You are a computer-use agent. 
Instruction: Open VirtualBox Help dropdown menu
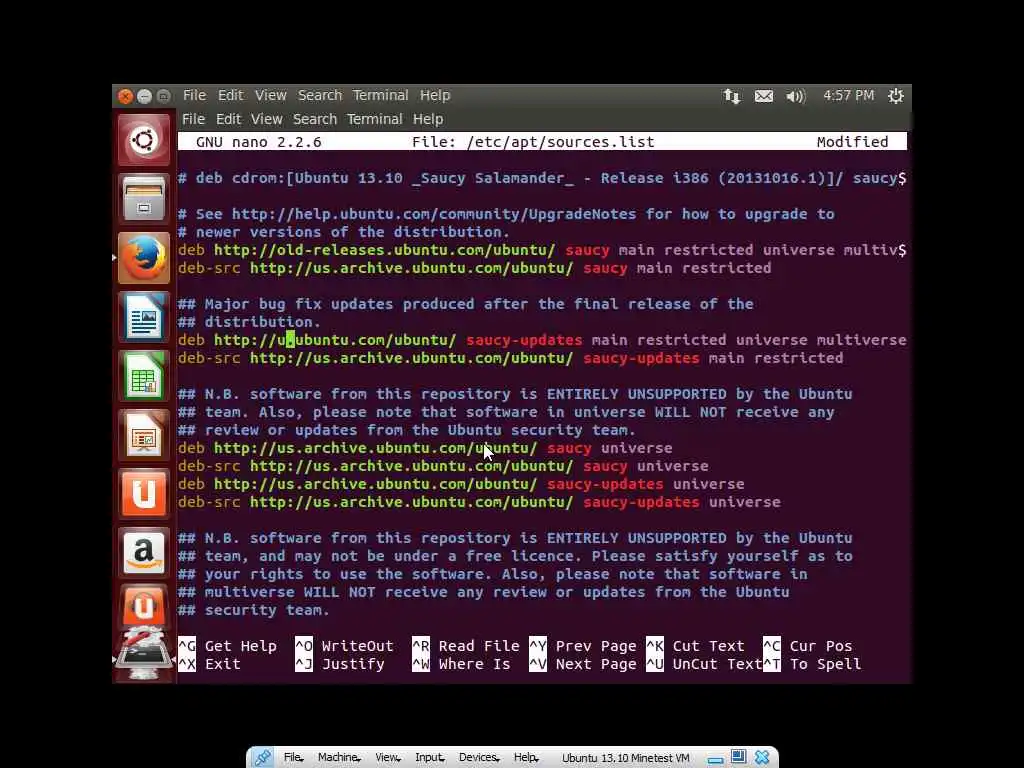coord(526,758)
